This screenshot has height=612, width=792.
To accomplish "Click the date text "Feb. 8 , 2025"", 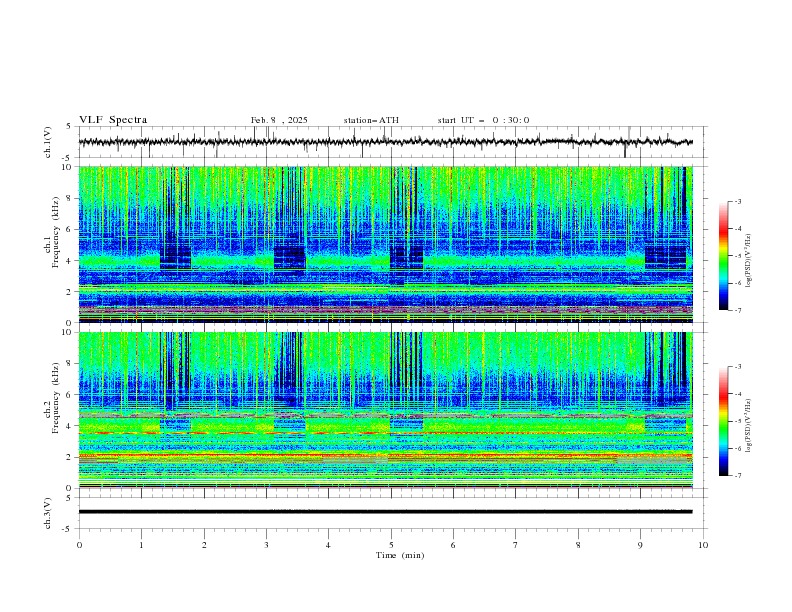I will (279, 120).
